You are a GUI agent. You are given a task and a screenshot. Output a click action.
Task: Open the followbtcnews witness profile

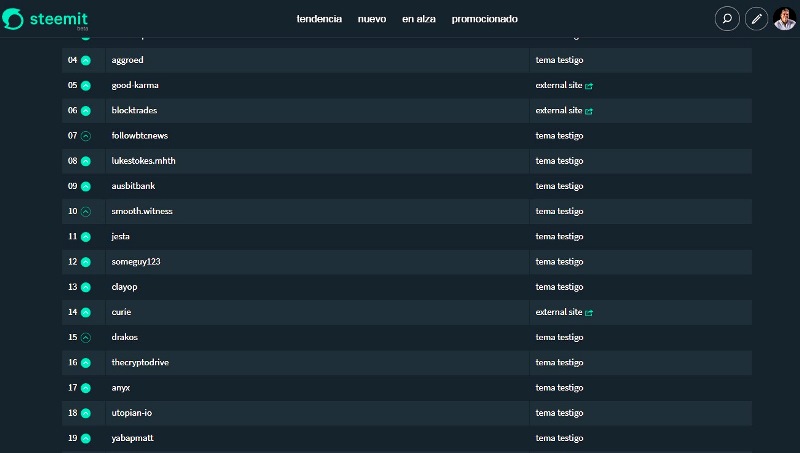140,136
